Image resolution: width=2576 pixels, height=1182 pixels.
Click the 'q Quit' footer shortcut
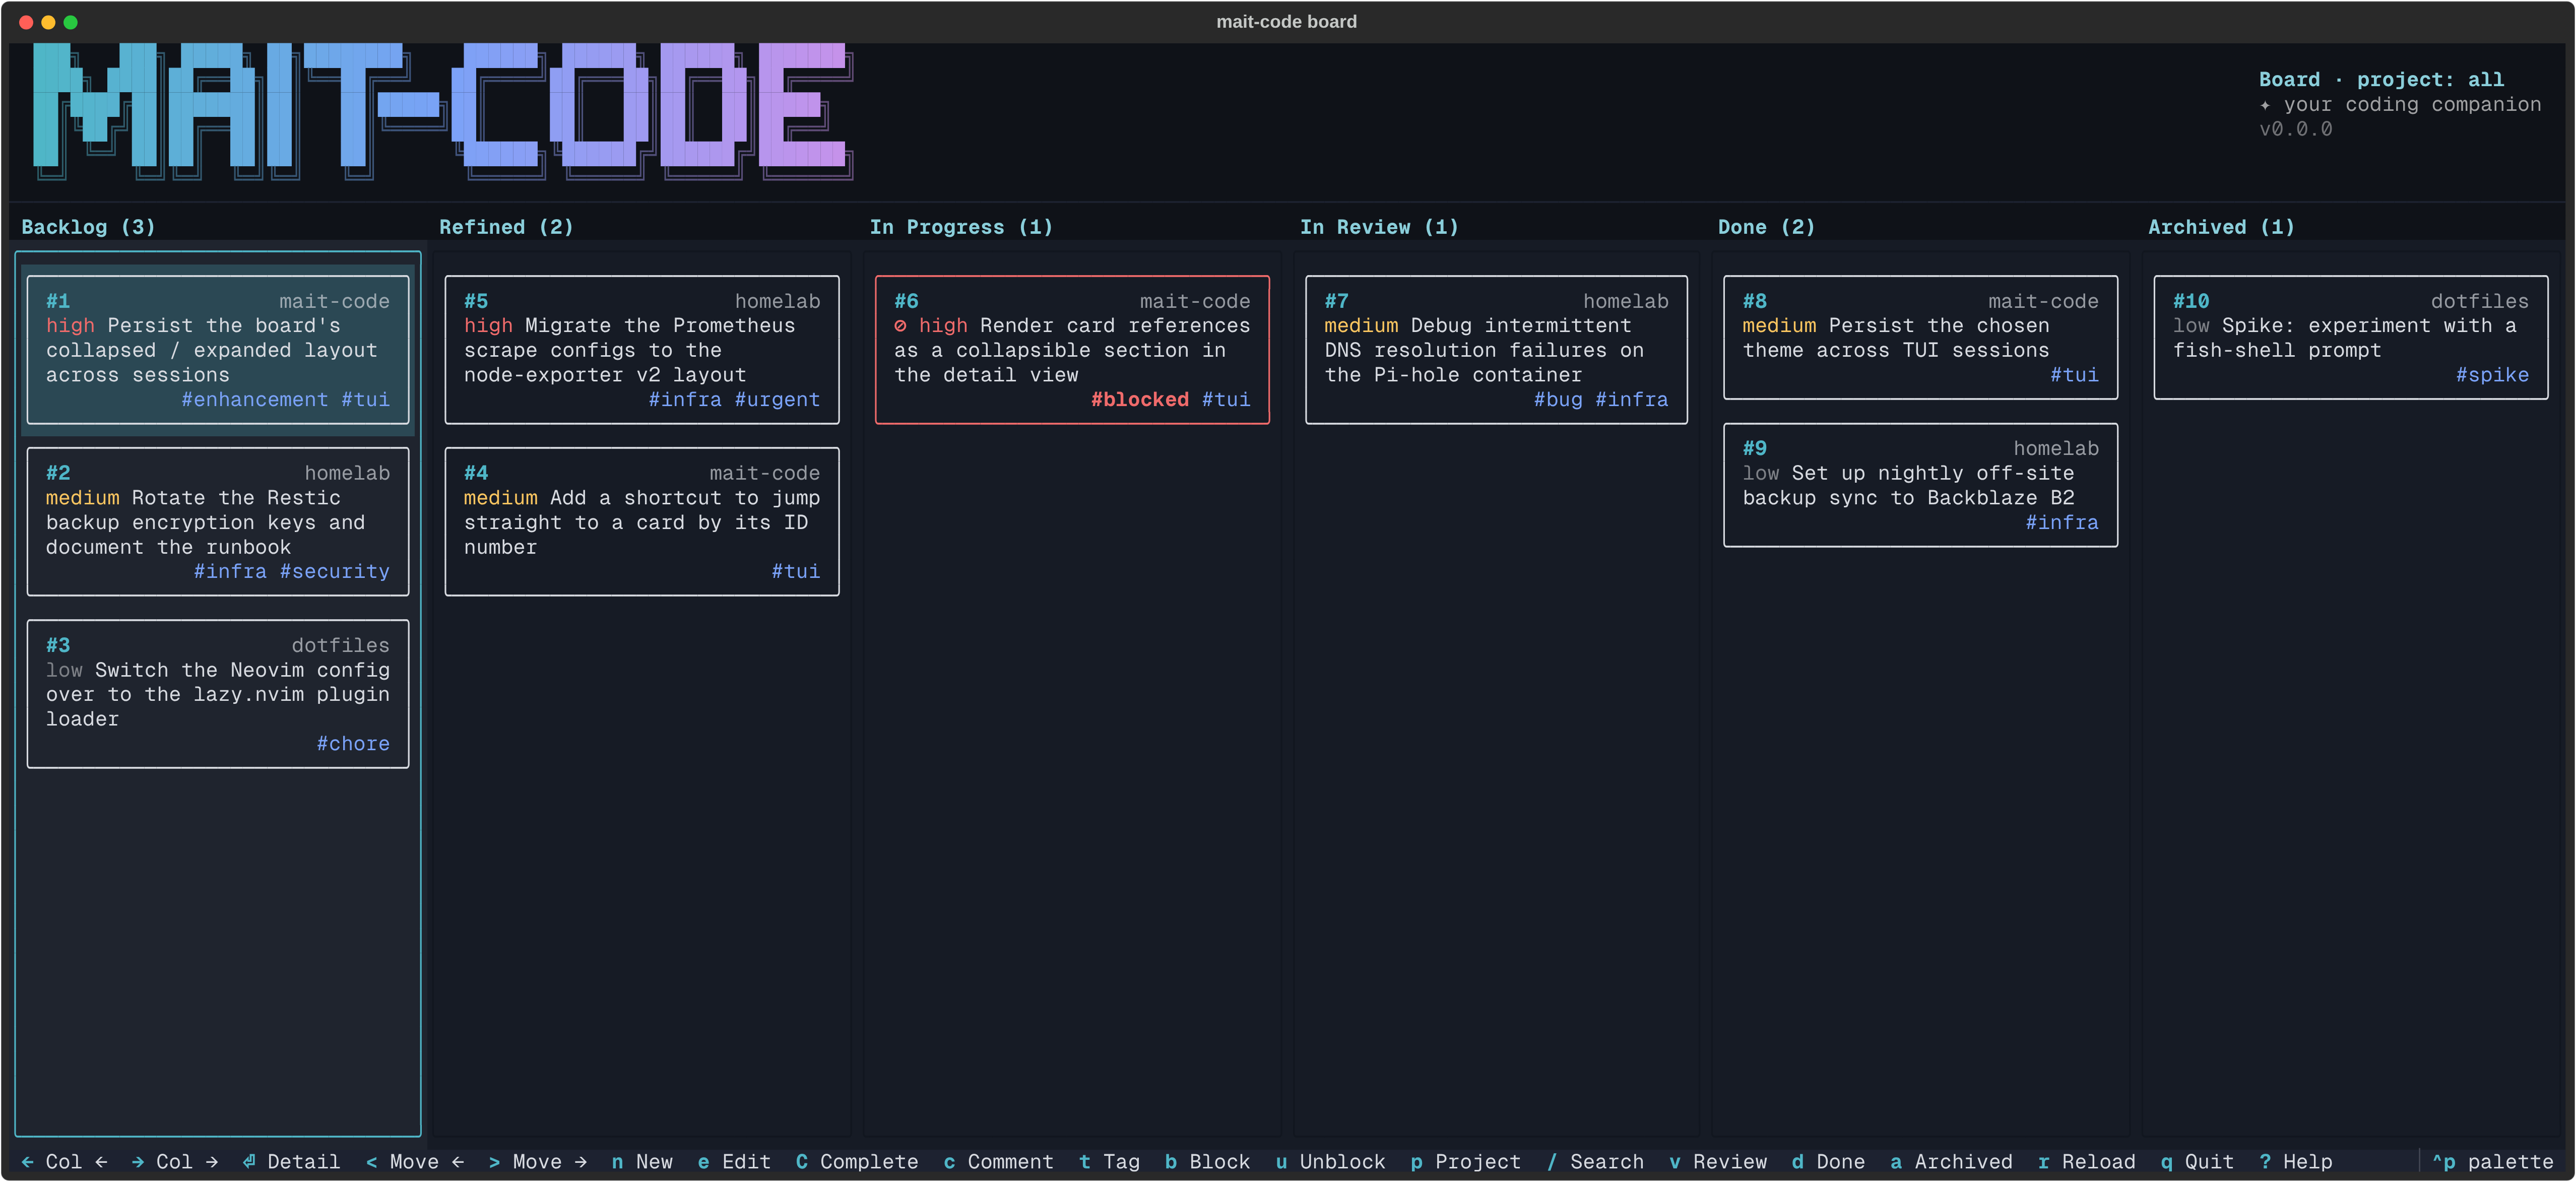2197,1162
